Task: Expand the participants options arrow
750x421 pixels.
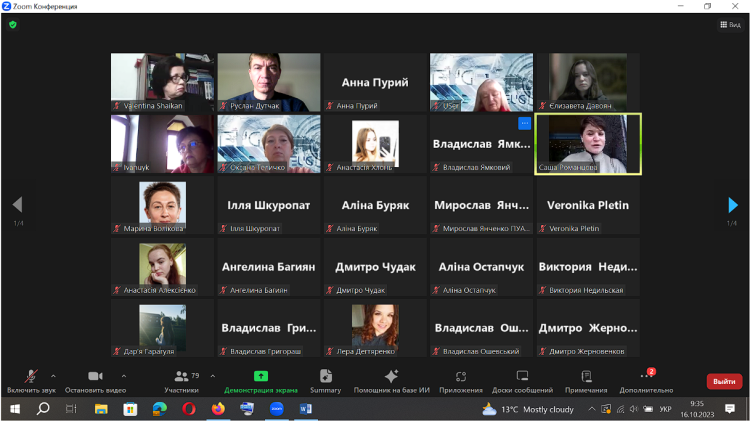Action: [212, 376]
